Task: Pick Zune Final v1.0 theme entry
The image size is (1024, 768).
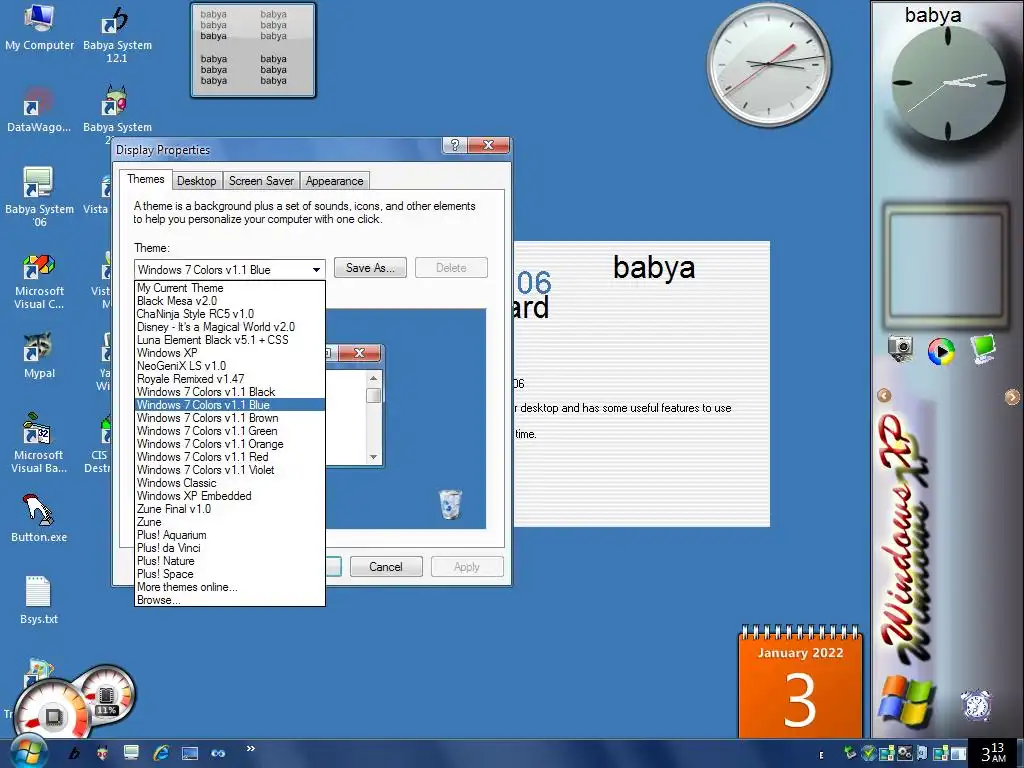Action: (230, 509)
